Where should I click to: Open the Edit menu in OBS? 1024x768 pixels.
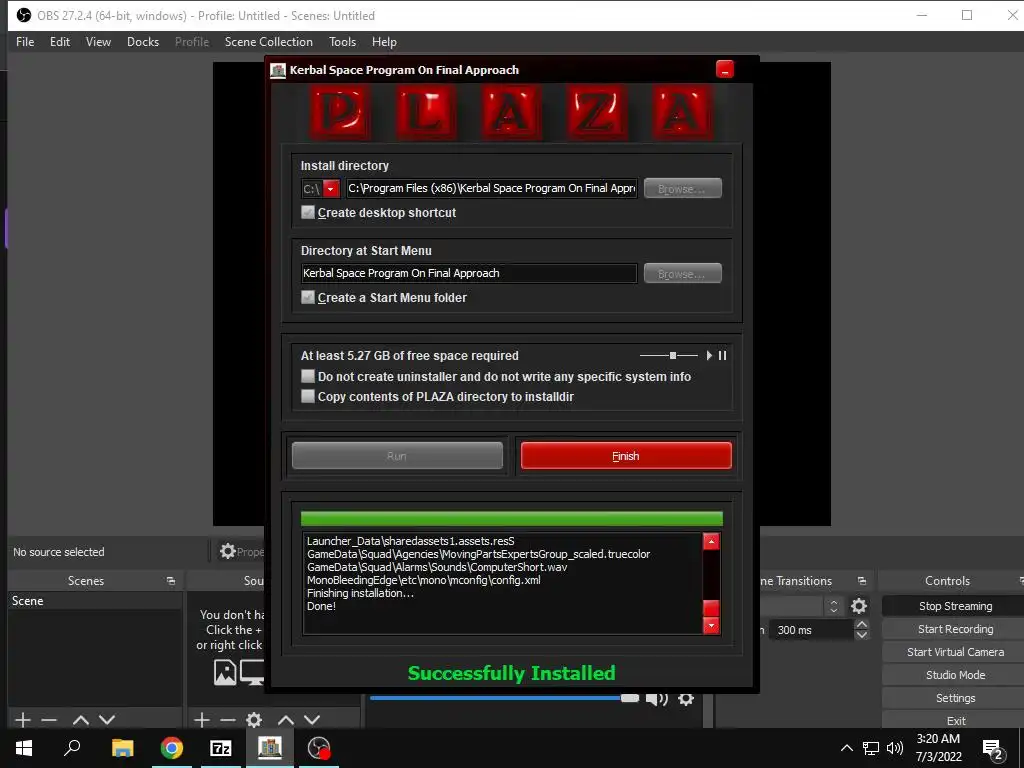pos(59,42)
